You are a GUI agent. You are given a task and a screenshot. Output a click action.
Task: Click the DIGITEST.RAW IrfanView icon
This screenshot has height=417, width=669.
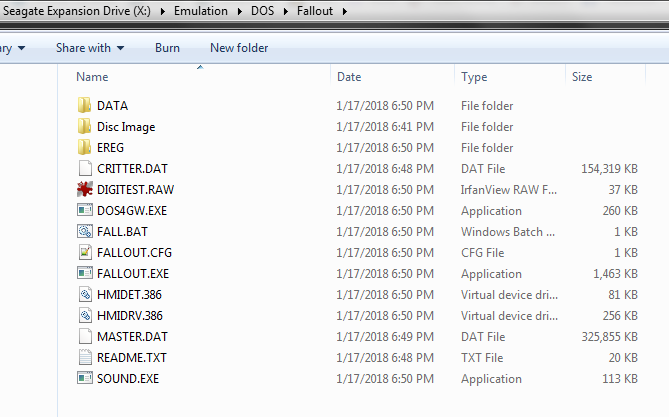click(85, 189)
